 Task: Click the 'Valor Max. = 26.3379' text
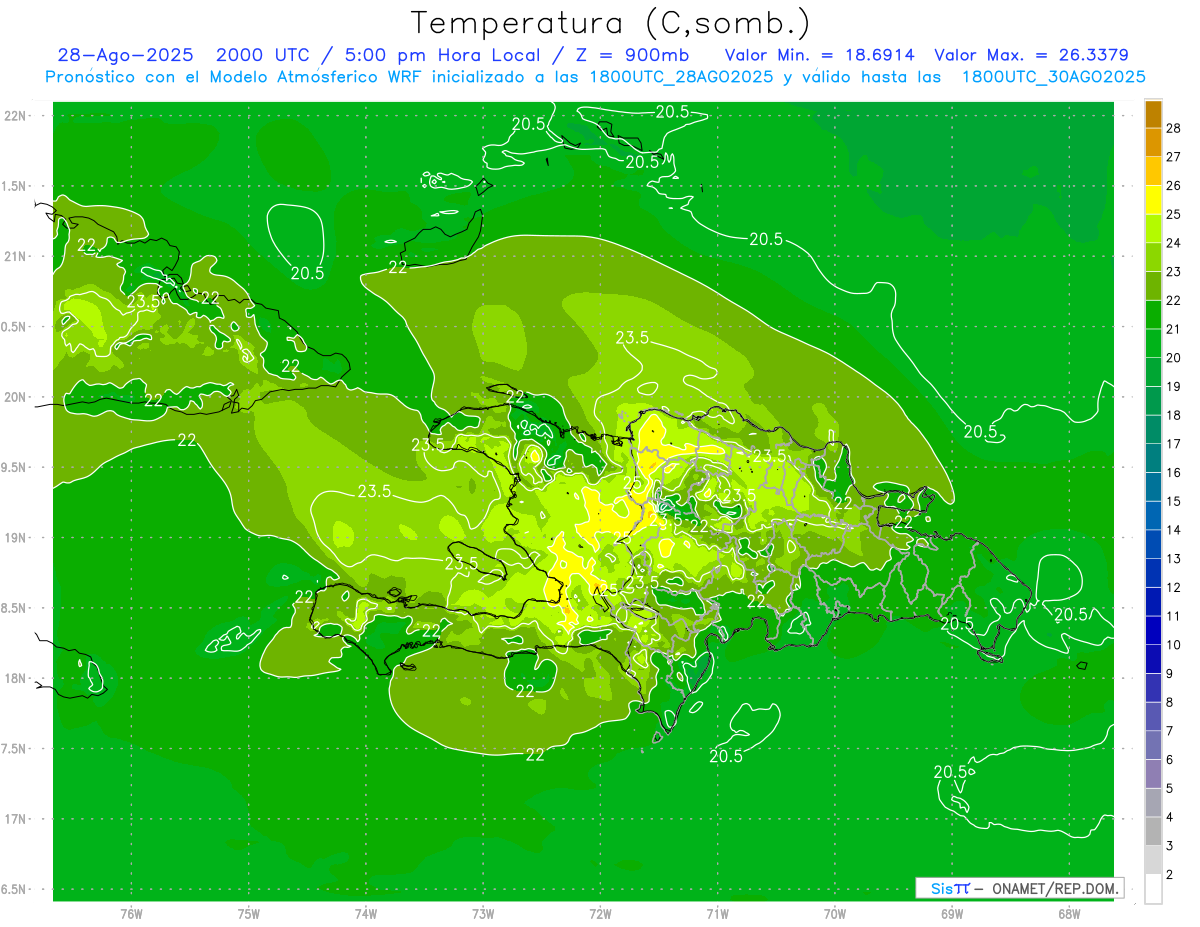pos(1031,56)
